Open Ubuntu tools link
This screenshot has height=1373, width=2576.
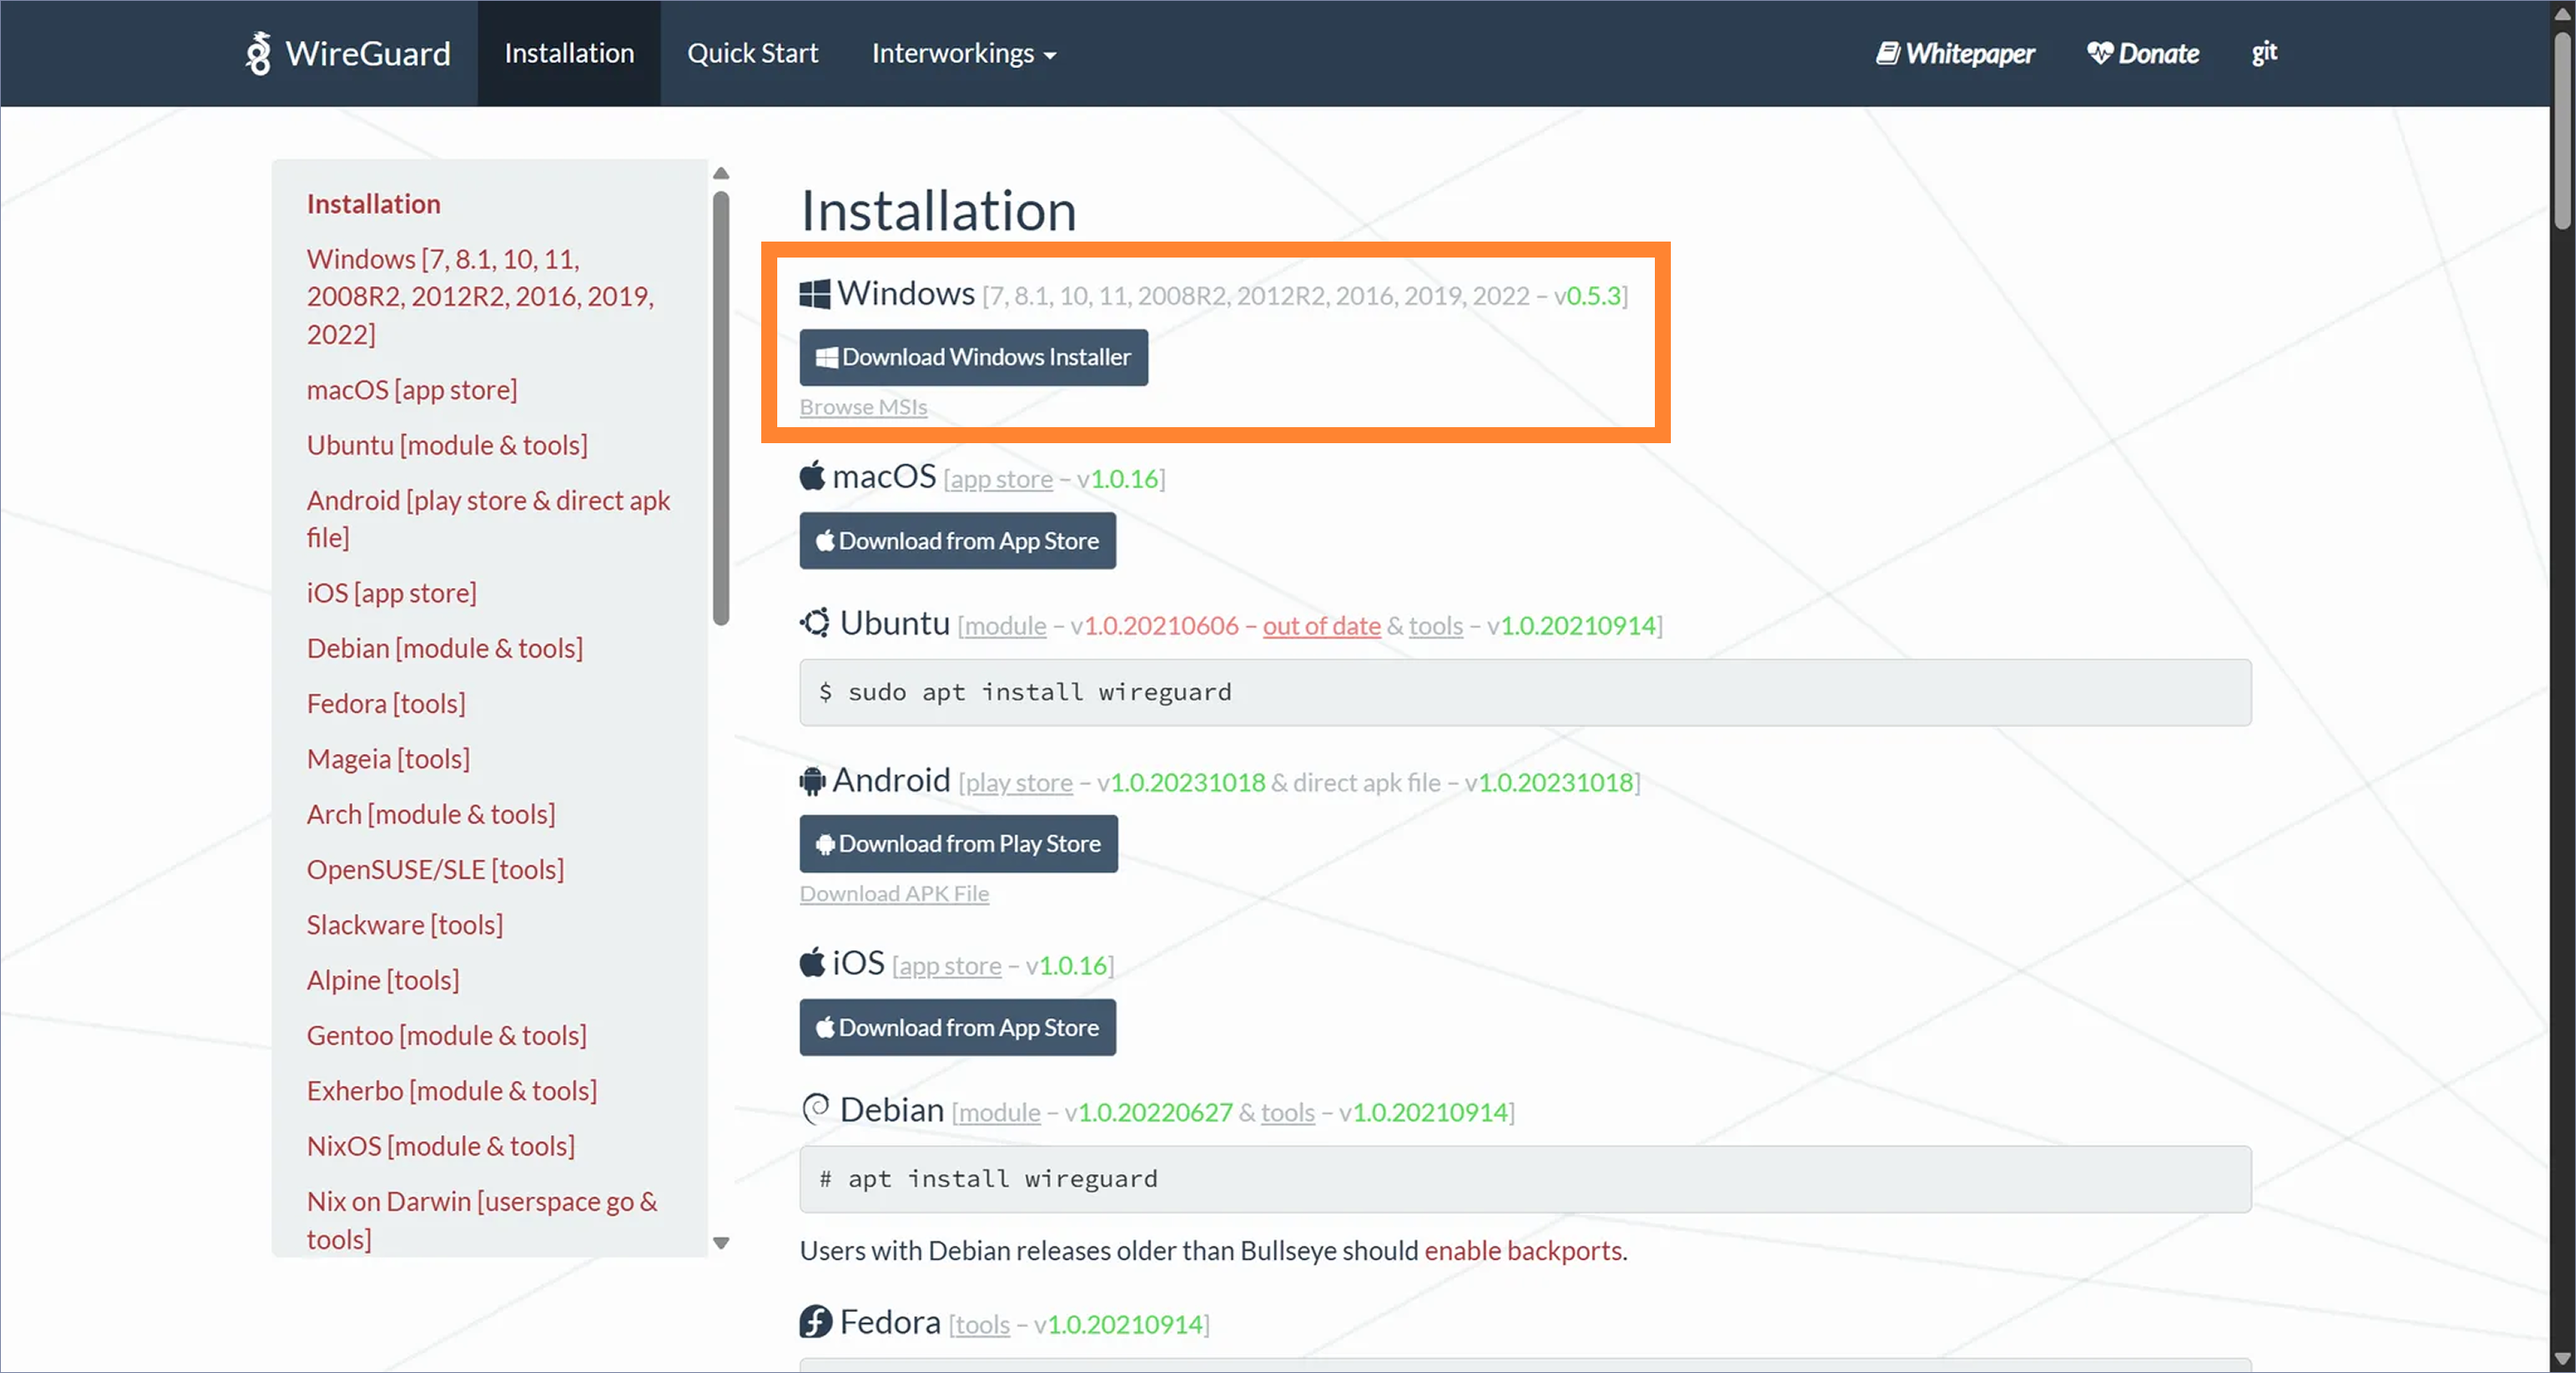tap(1435, 626)
